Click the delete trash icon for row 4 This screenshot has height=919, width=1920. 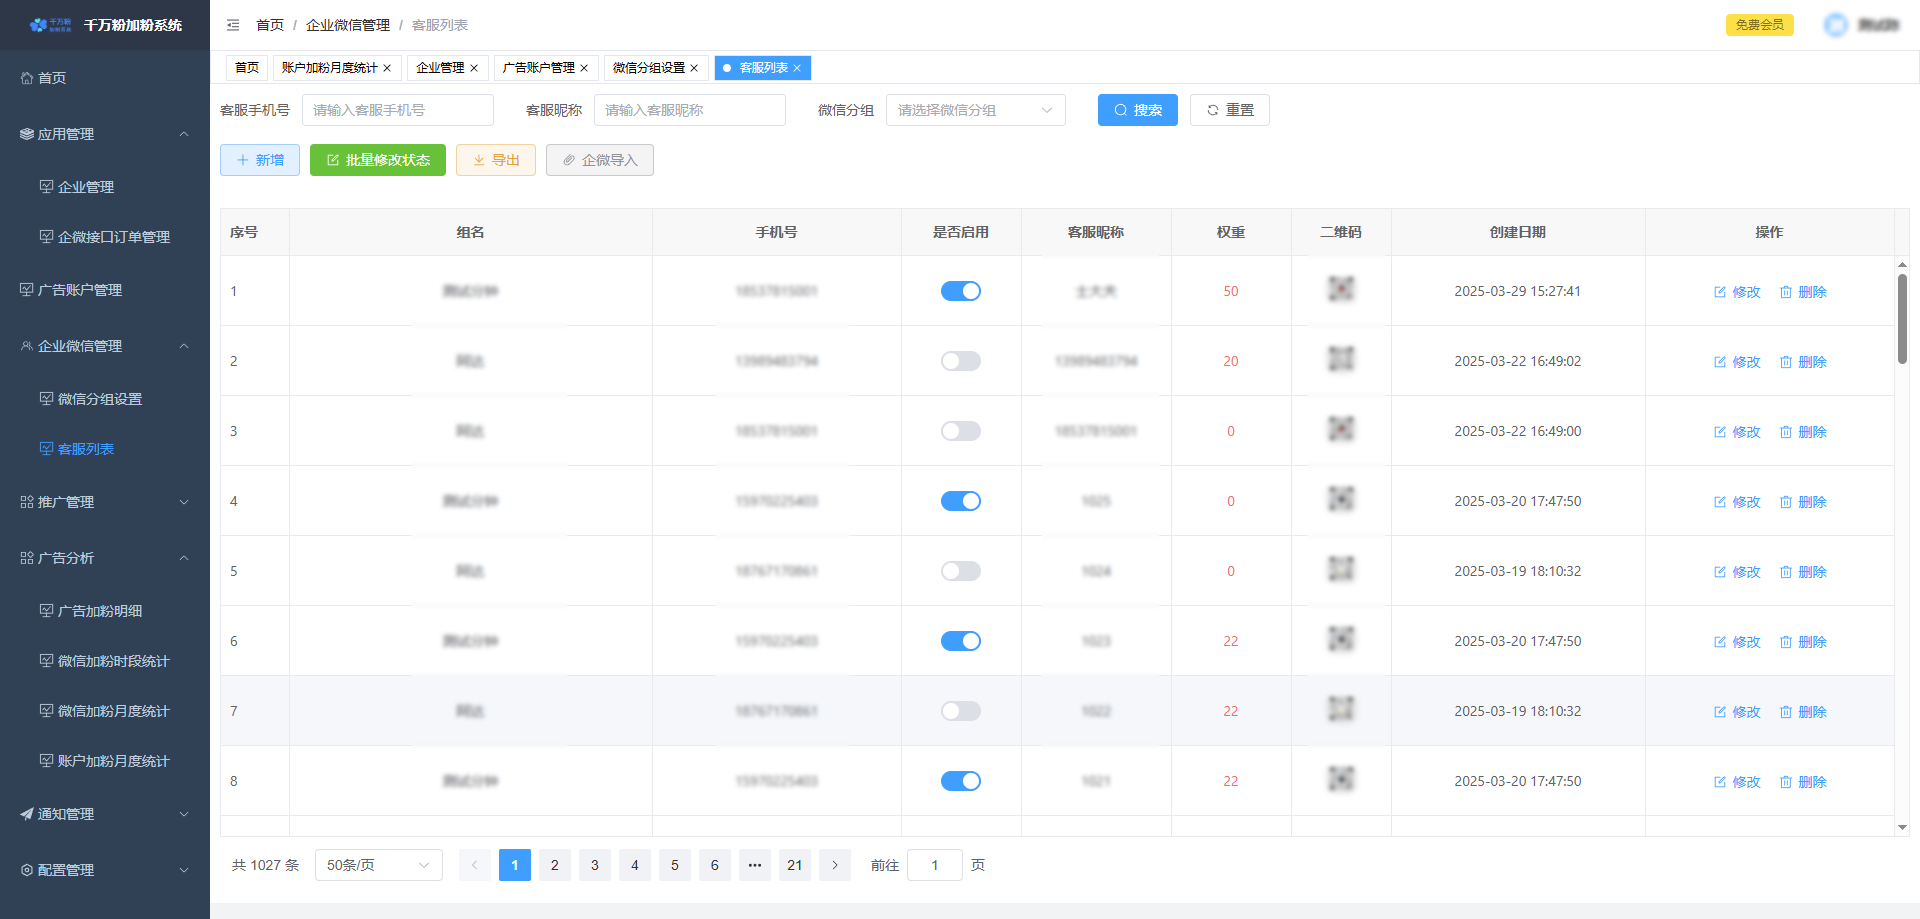pyautogui.click(x=1786, y=502)
